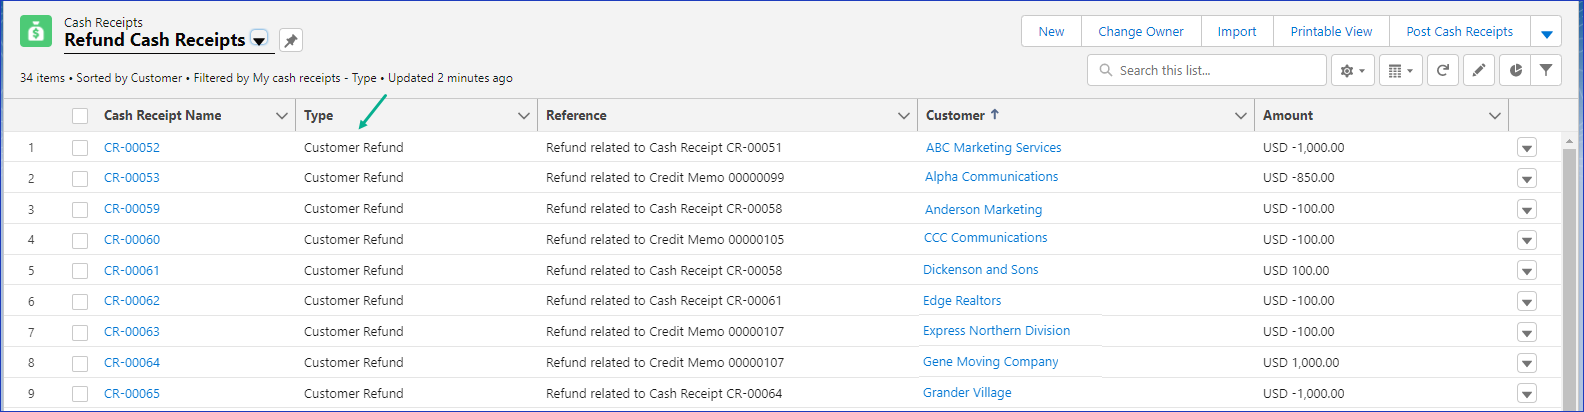Click the pencil edit list icon
This screenshot has width=1584, height=412.
point(1479,71)
